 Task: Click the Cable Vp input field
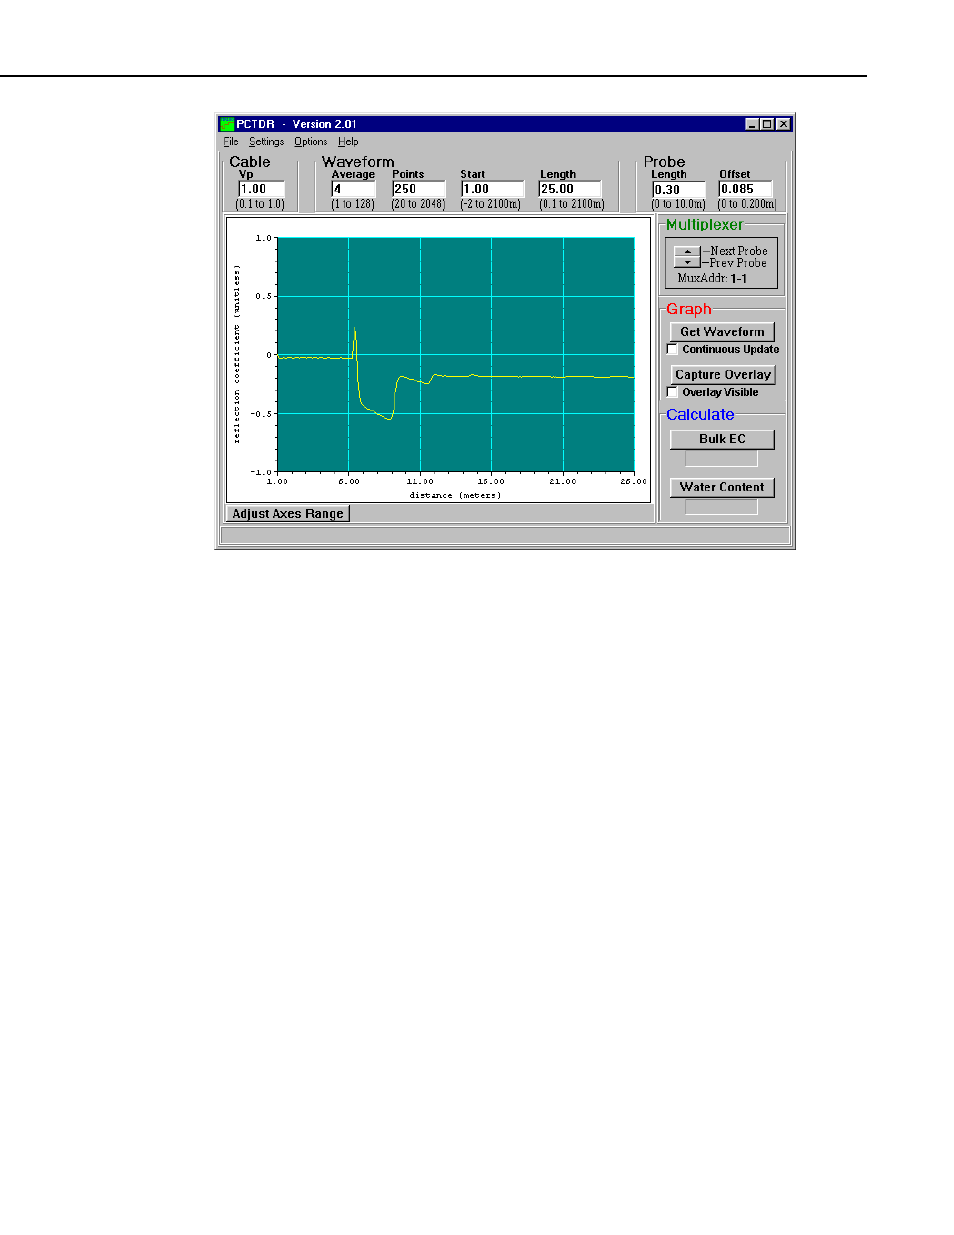coord(261,189)
